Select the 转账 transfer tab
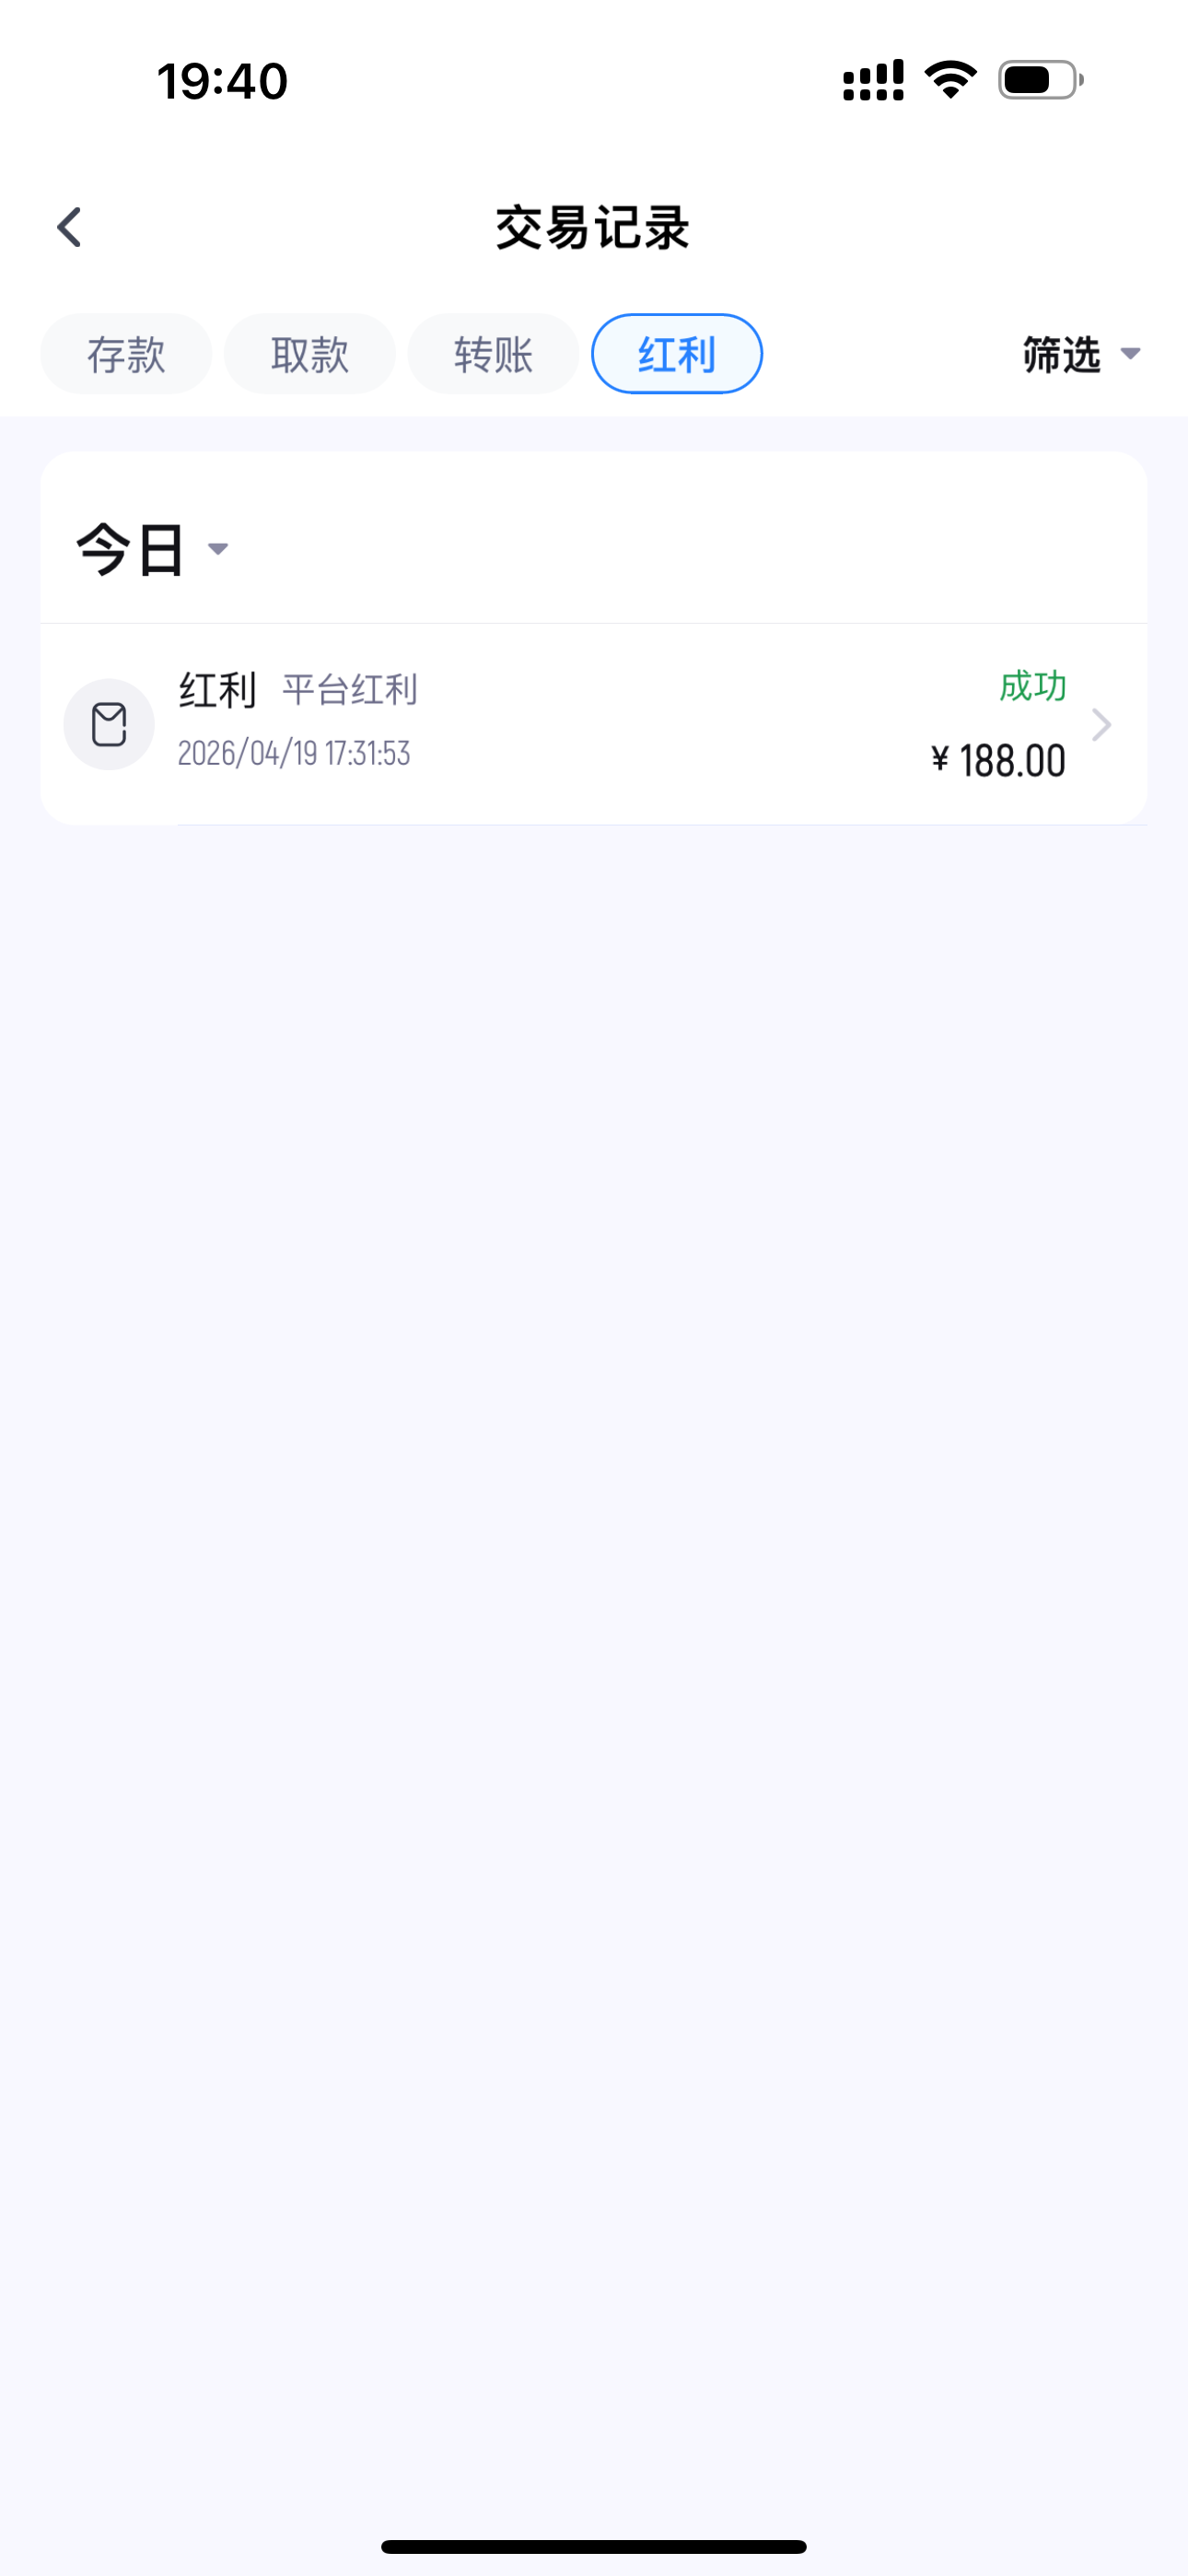 point(493,354)
